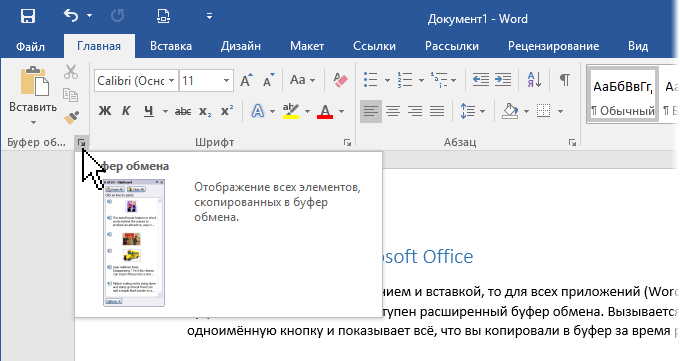
Task: Align text right
Action: click(415, 112)
